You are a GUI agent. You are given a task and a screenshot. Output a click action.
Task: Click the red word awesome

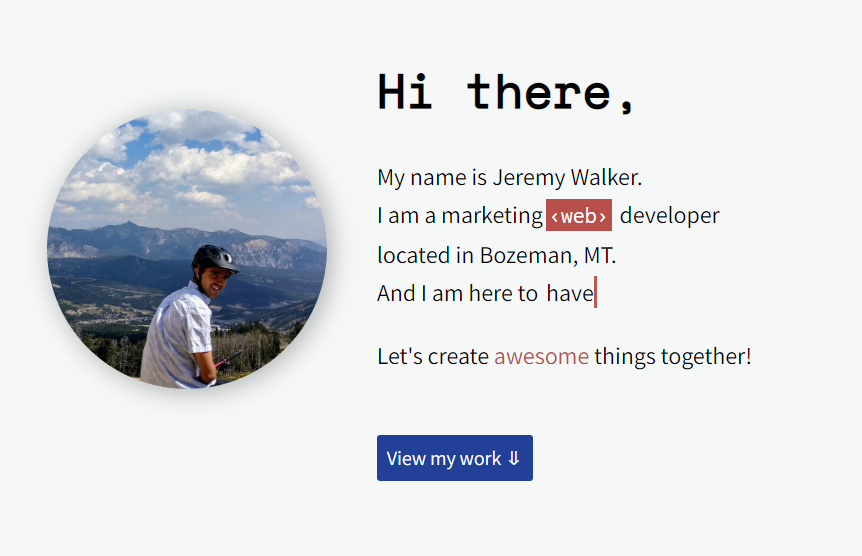(x=541, y=356)
